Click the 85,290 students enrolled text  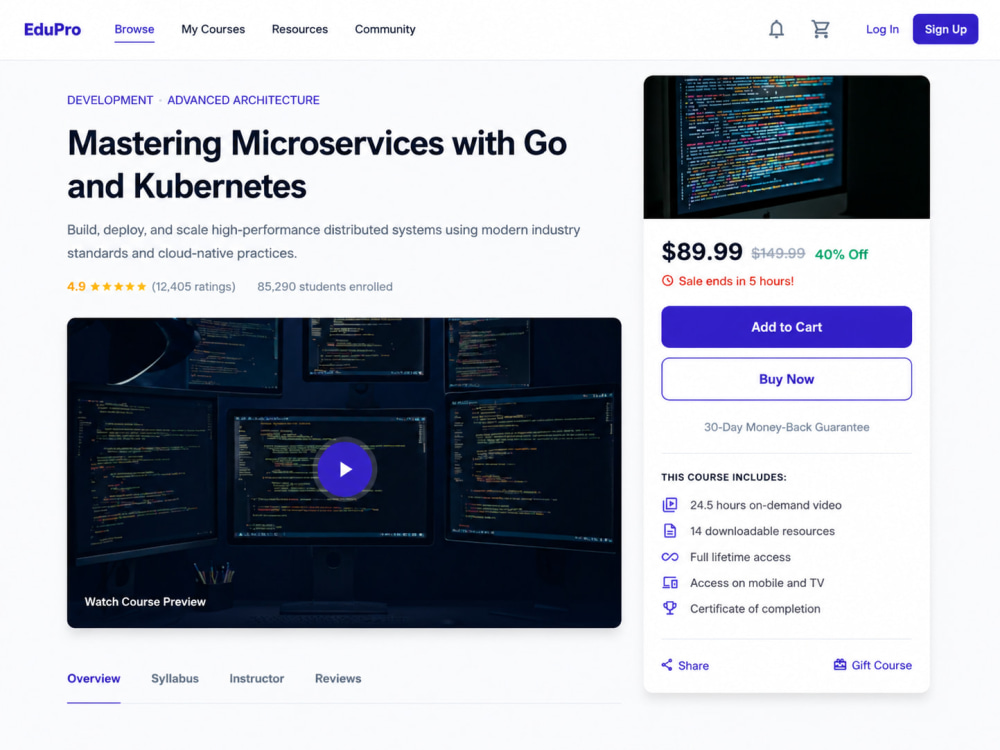pyautogui.click(x=325, y=286)
